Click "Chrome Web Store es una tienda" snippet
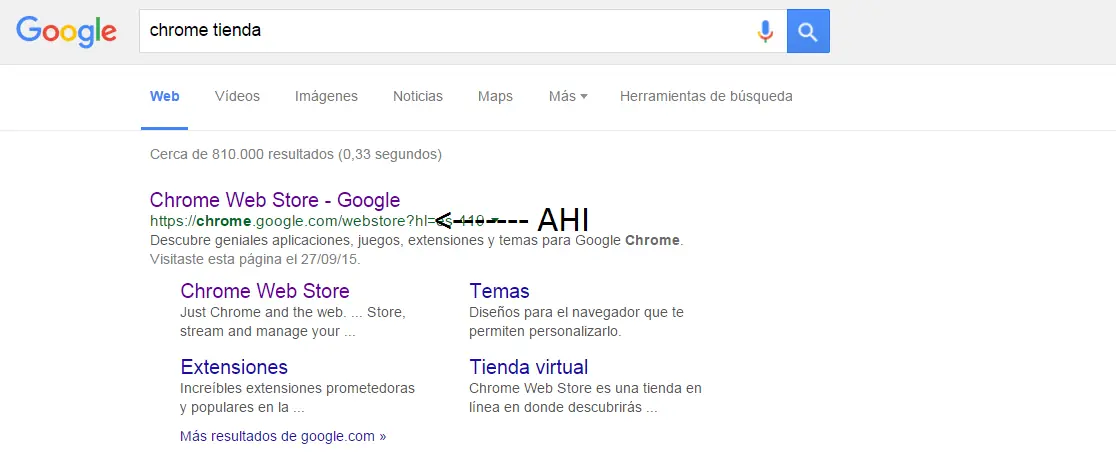 pos(585,398)
